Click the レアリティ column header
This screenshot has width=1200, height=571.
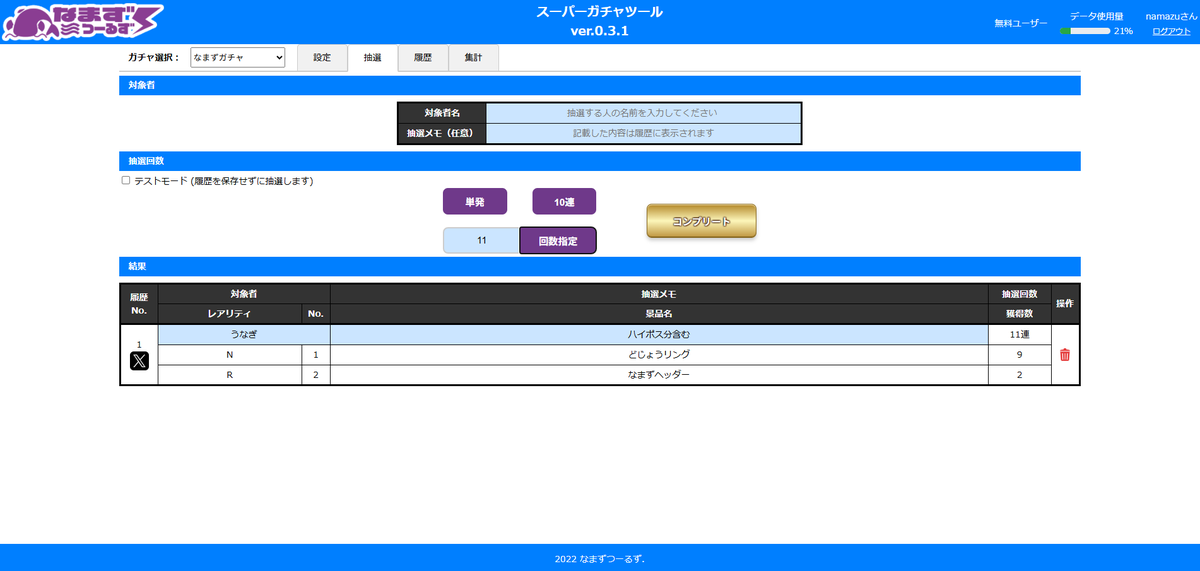point(230,314)
